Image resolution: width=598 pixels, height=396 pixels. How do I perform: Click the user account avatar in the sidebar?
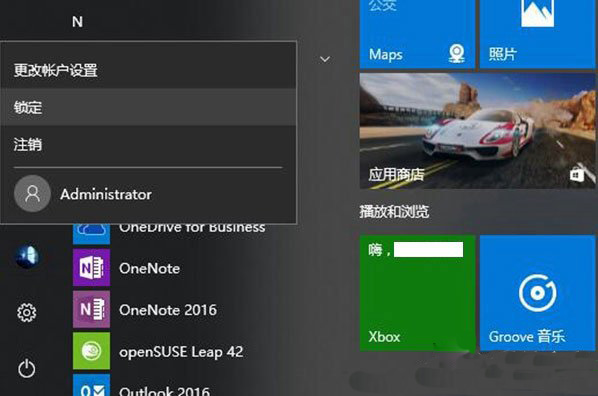[27, 256]
